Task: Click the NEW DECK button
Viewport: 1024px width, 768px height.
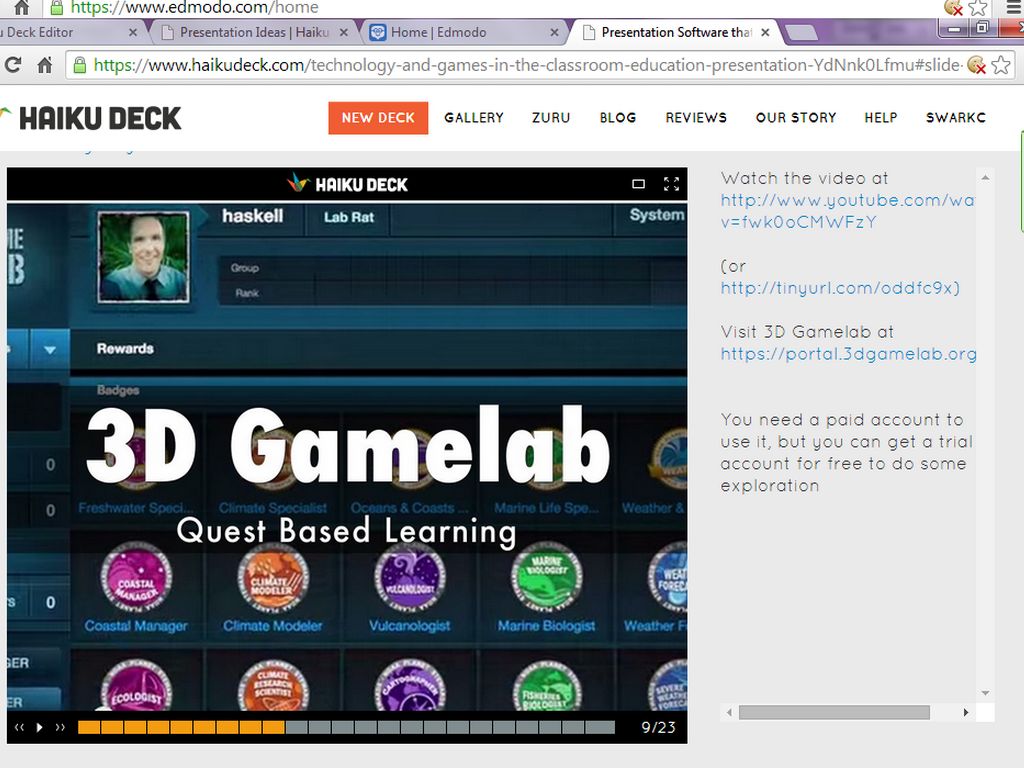Action: pos(378,118)
